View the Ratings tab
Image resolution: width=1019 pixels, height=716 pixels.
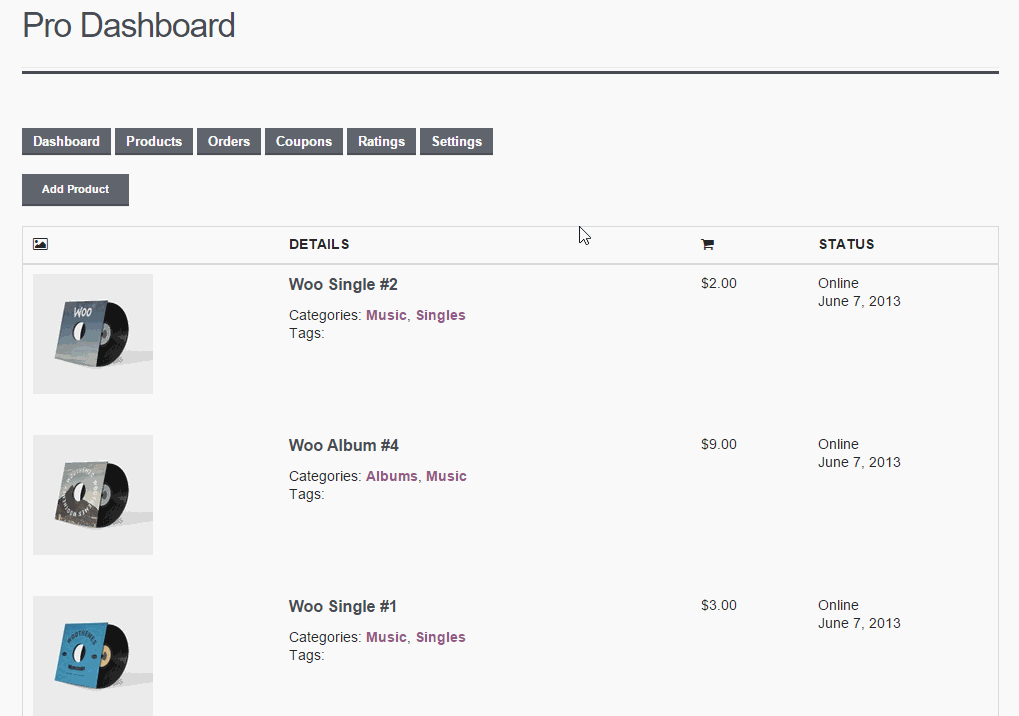(x=381, y=142)
